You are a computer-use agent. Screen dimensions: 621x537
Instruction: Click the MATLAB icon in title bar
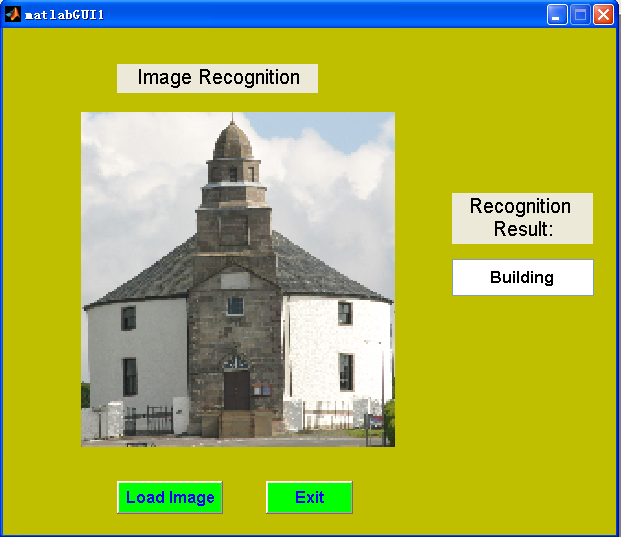pyautogui.click(x=13, y=15)
